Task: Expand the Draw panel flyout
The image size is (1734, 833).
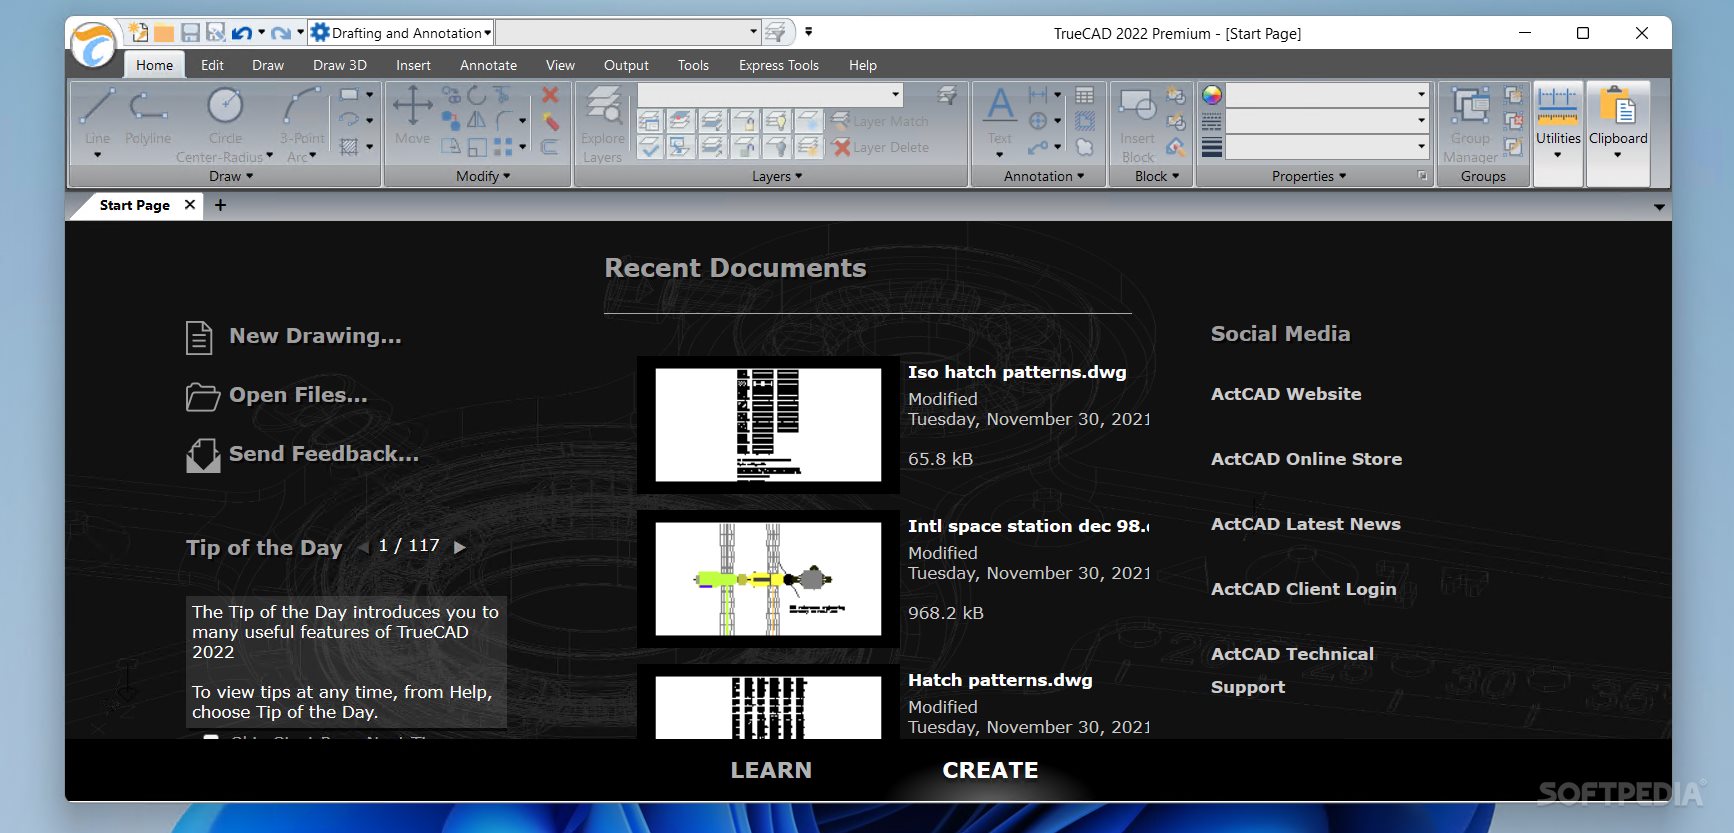Action: tap(231, 176)
